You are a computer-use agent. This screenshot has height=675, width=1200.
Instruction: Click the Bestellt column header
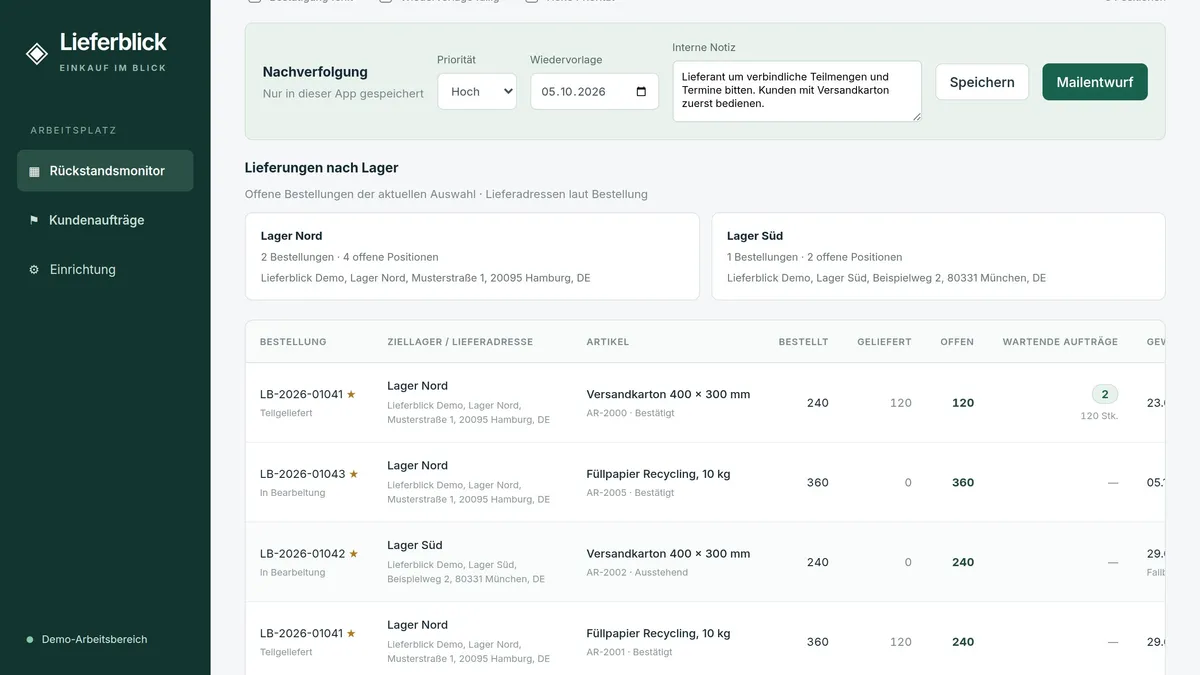pos(804,342)
